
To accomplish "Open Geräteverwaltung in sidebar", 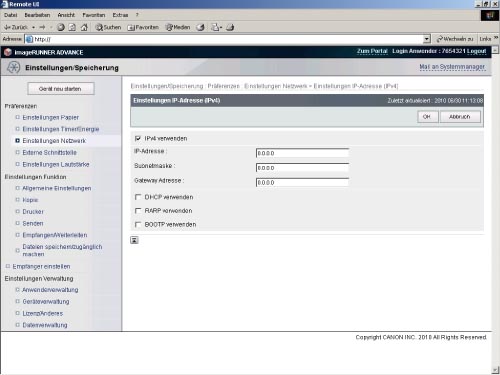I will click(x=46, y=302).
